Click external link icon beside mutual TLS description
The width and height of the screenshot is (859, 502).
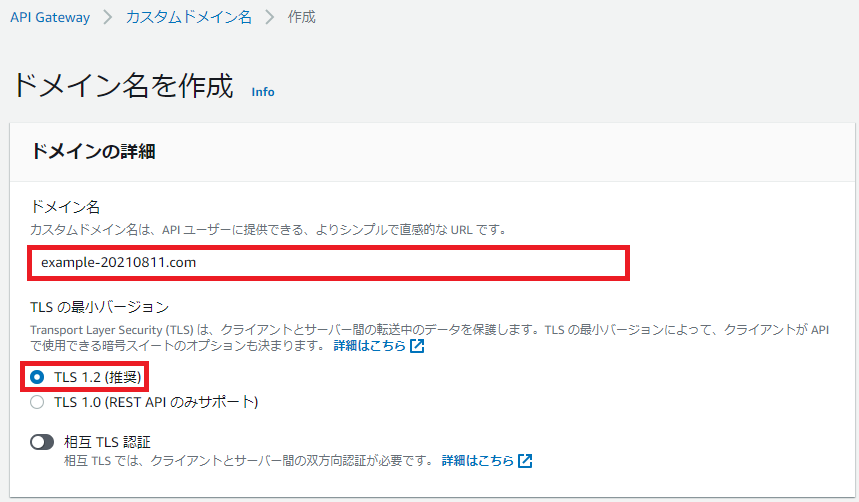point(525,460)
